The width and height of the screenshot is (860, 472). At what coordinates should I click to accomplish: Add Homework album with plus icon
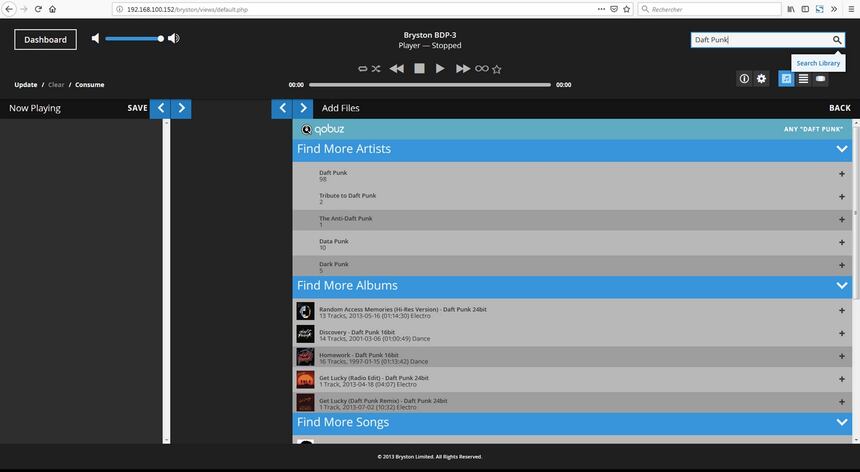pos(841,356)
